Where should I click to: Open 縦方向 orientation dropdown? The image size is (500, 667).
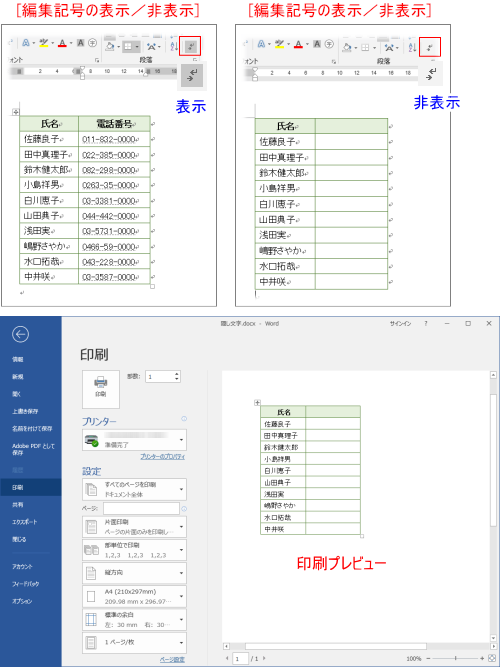tap(134, 573)
